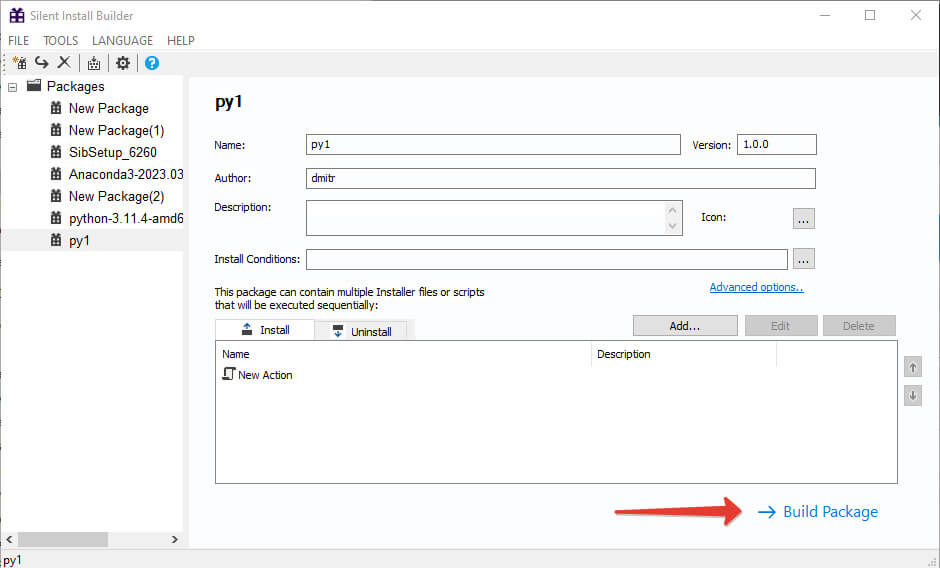Viewport: 940px width, 568px height.
Task: Switch to the Install tab
Action: point(265,330)
